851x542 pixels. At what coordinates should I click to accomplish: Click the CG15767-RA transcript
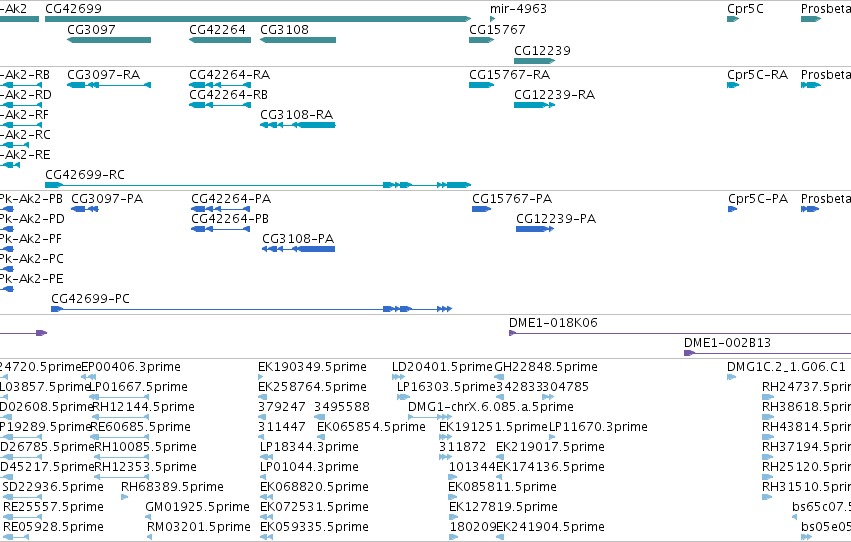481,85
